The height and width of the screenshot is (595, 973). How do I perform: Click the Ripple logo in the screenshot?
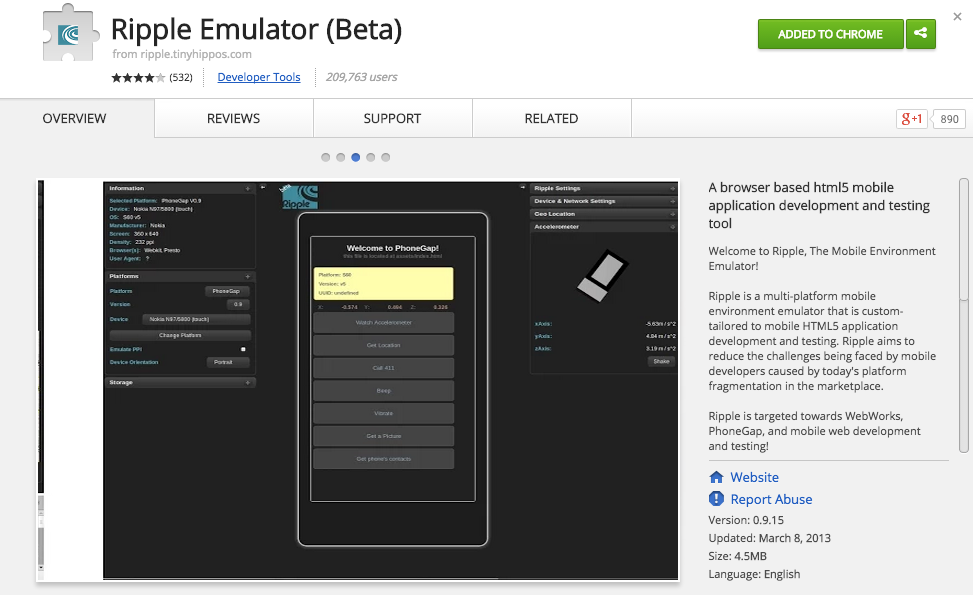pyautogui.click(x=300, y=197)
